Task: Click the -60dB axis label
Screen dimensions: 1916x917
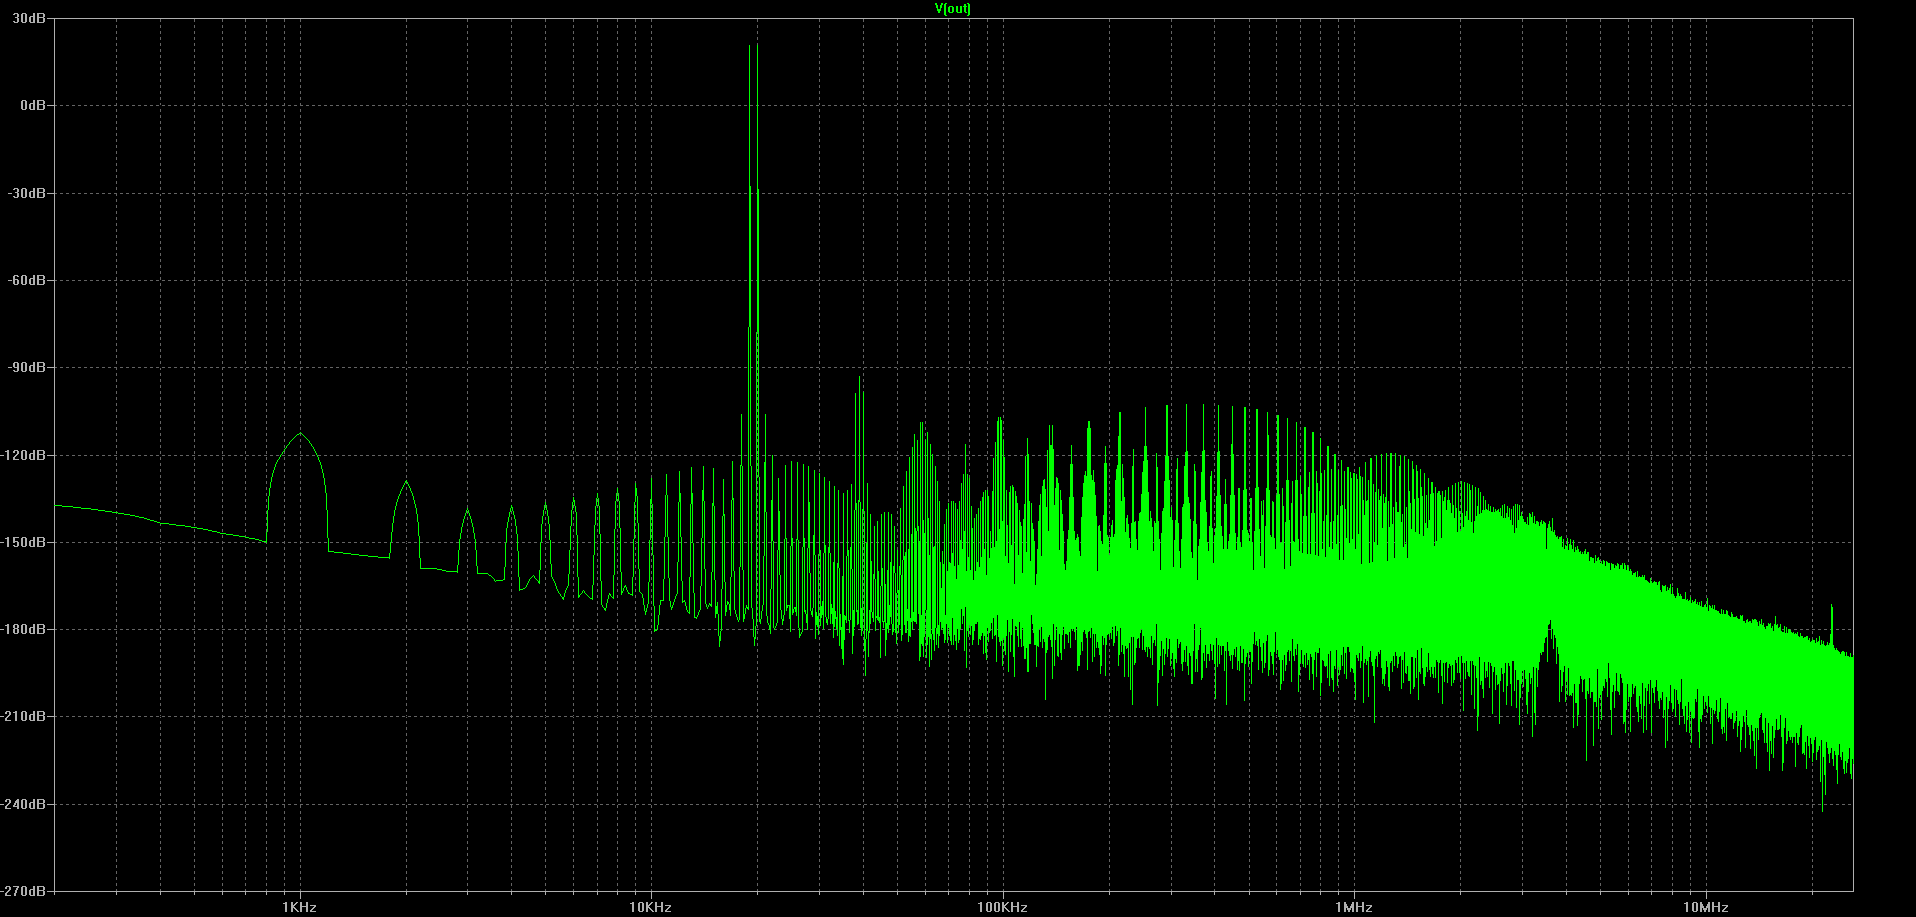Action: coord(27,280)
